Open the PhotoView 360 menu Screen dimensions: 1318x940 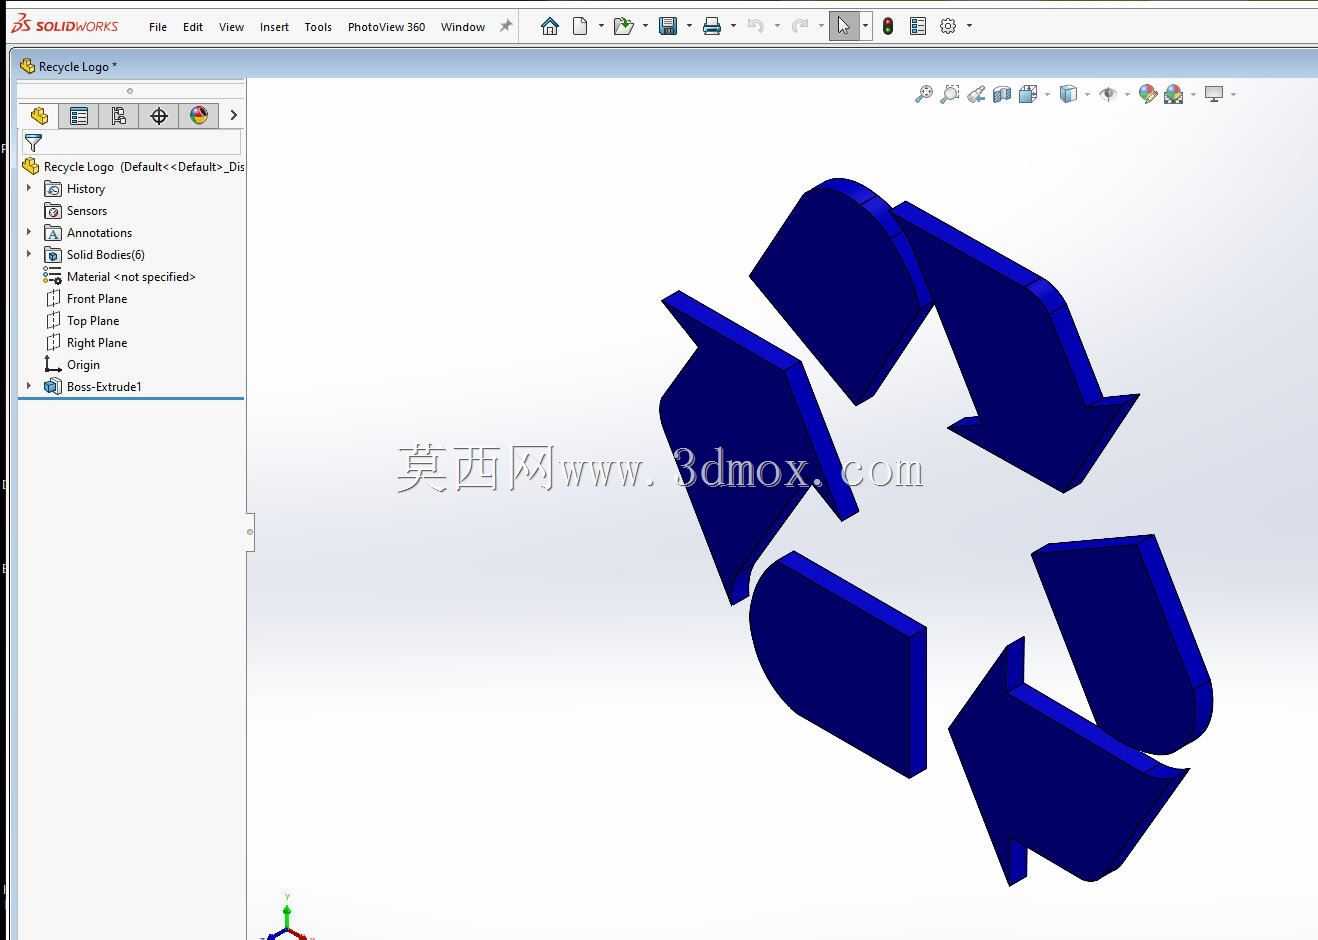[386, 27]
